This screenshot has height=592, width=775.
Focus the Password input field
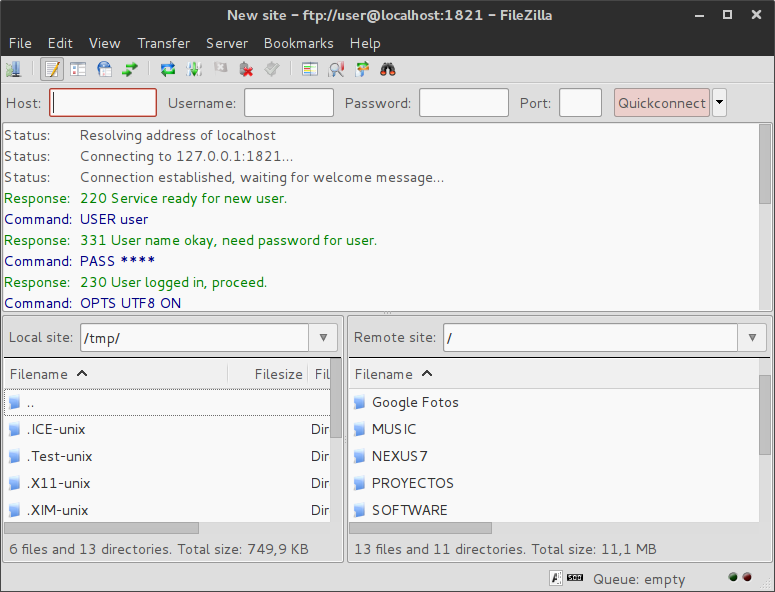[464, 103]
